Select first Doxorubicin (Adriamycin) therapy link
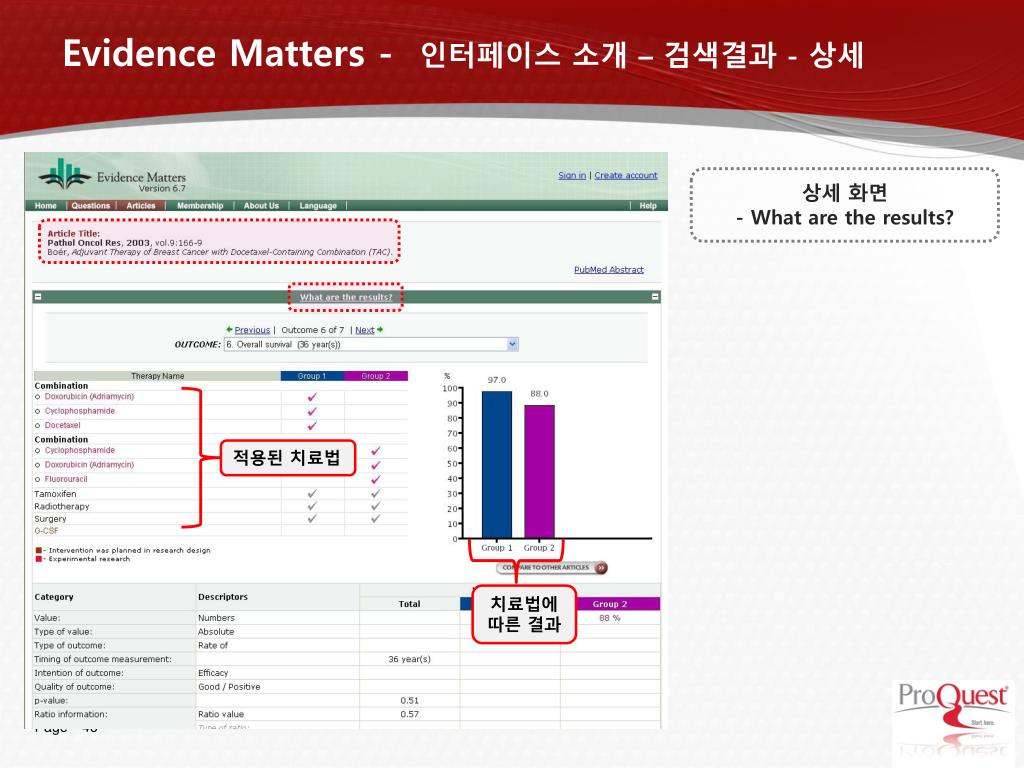Image resolution: width=1024 pixels, height=768 pixels. (89, 396)
